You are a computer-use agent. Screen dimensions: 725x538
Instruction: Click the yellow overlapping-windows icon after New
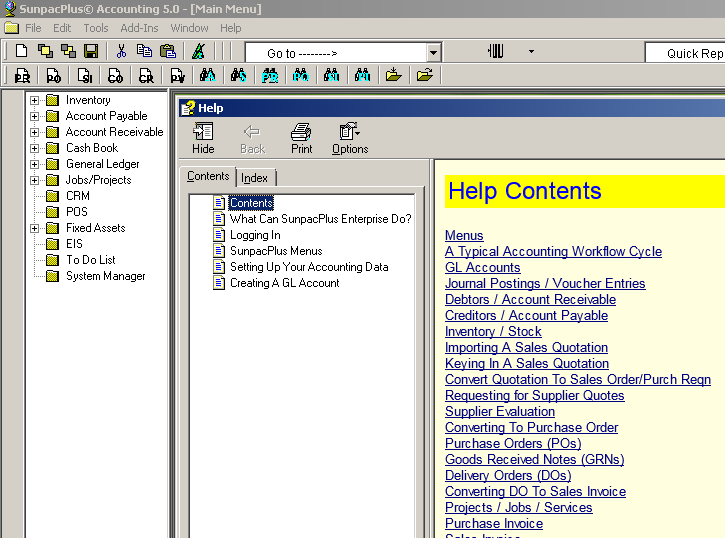[x=45, y=51]
